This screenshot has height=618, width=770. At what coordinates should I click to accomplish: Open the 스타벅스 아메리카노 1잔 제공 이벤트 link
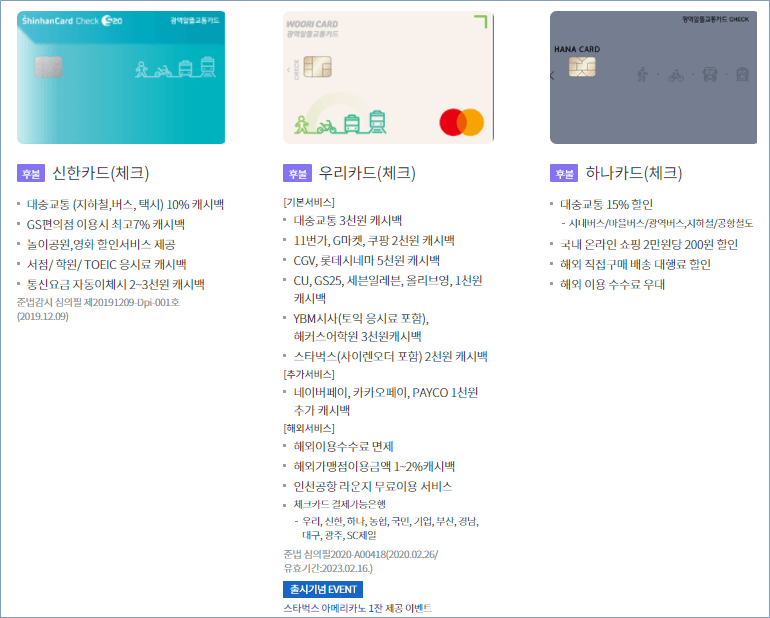[358, 608]
